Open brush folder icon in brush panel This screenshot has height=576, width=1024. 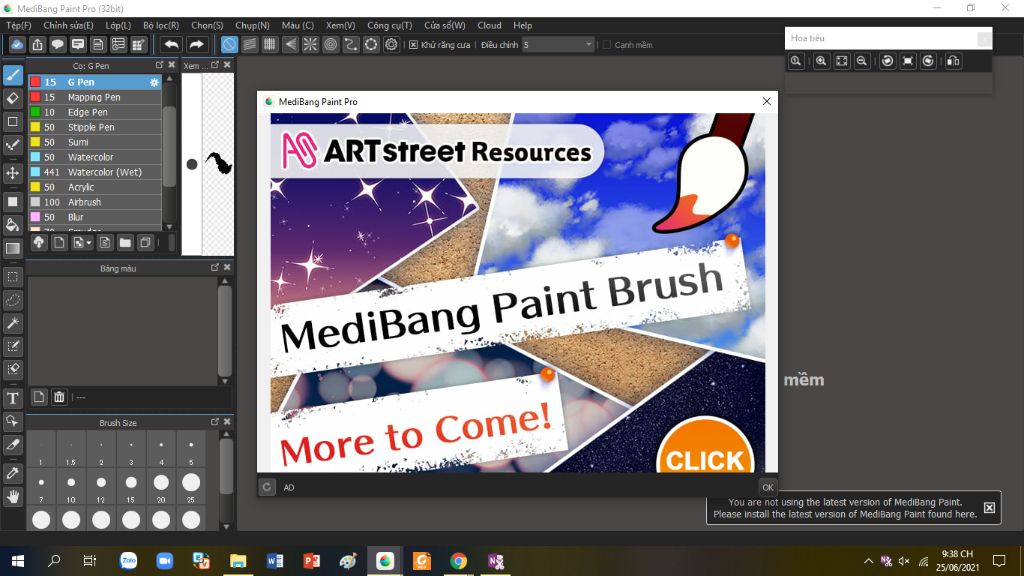(125, 242)
